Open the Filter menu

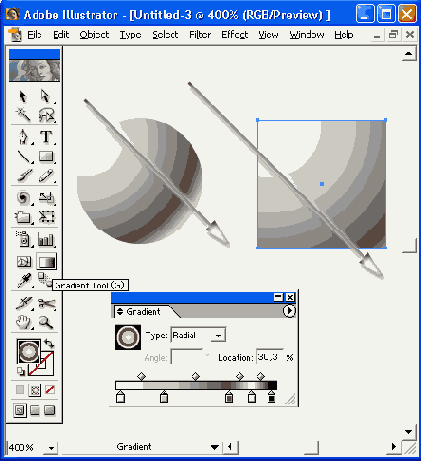click(200, 35)
